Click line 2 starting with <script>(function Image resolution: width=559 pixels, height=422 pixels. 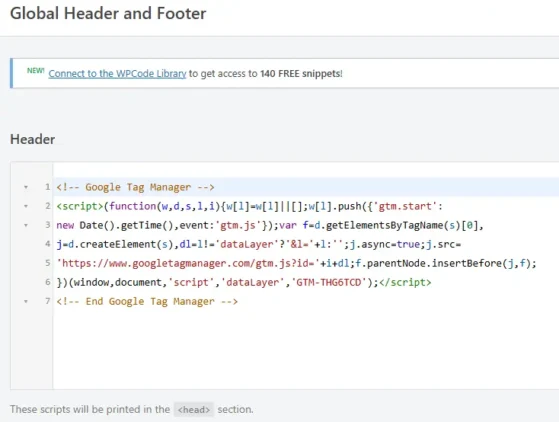click(x=250, y=206)
